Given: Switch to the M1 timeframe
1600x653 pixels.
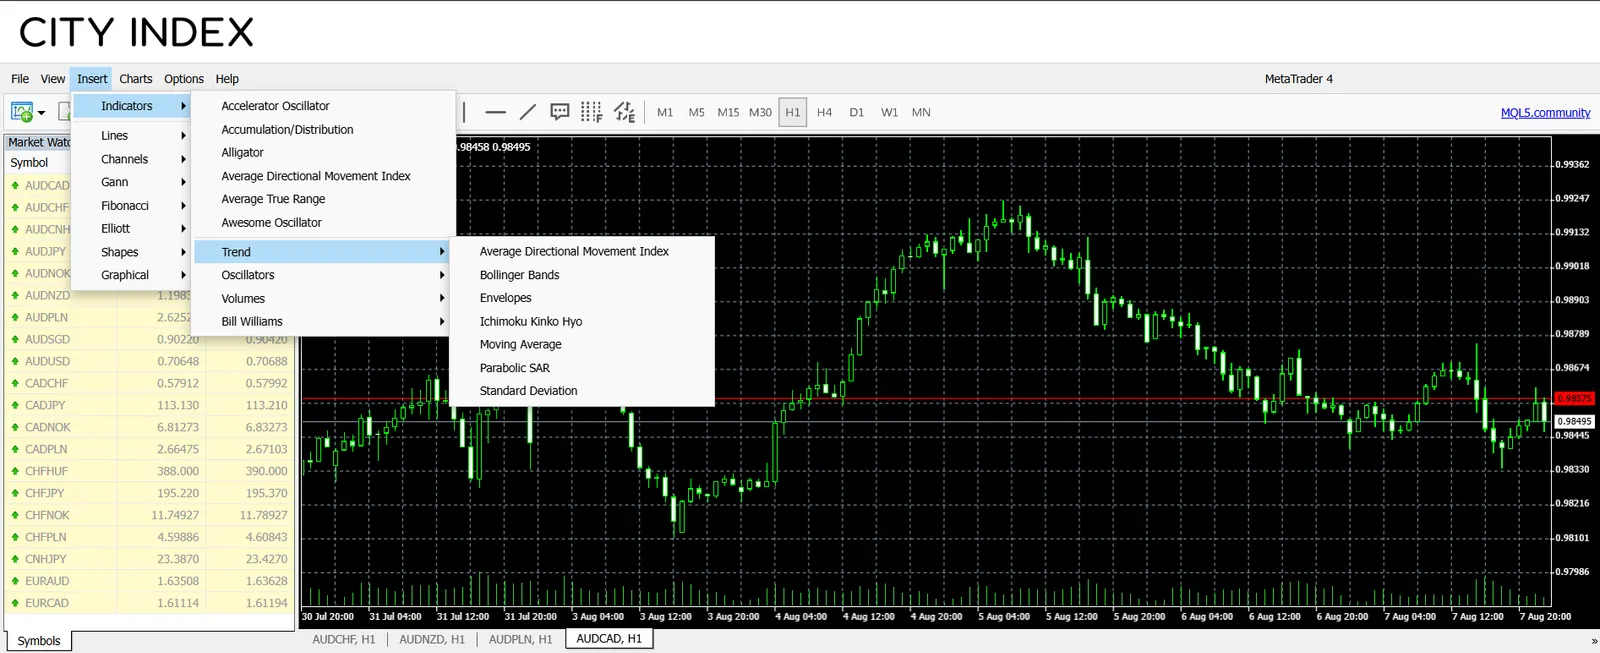Looking at the screenshot, I should tap(665, 112).
